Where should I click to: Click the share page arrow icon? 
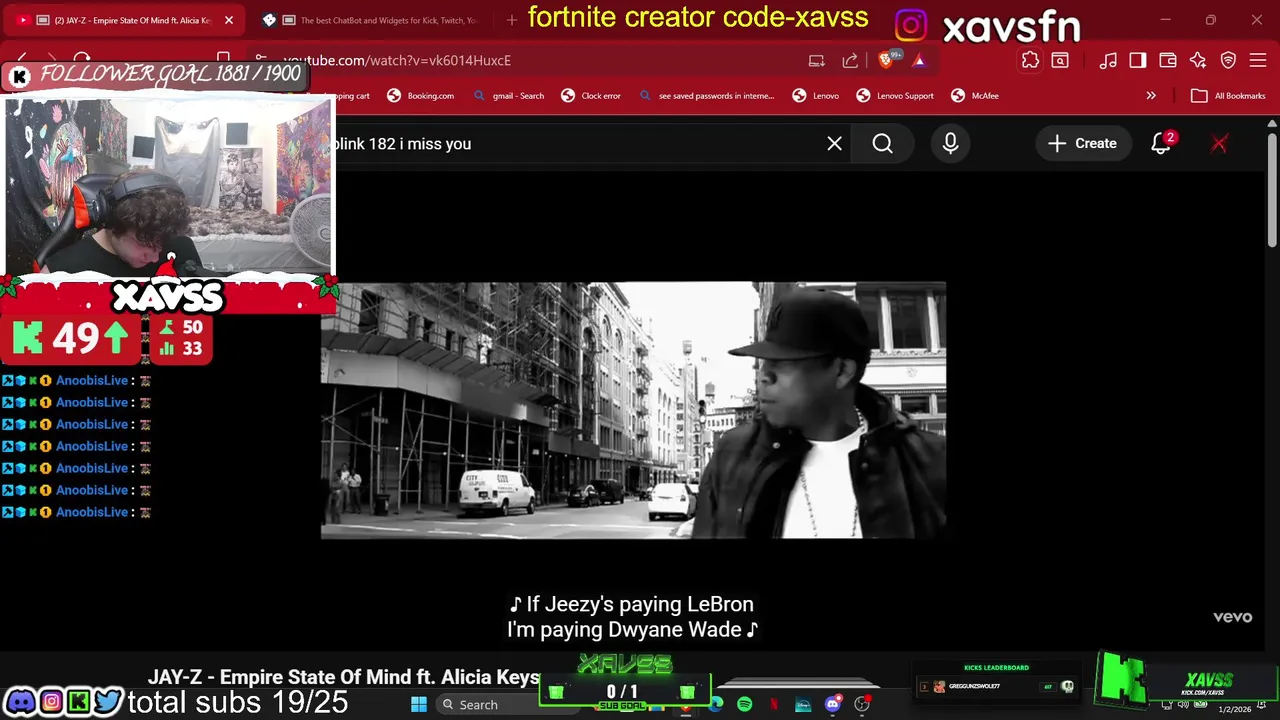pyautogui.click(x=850, y=60)
